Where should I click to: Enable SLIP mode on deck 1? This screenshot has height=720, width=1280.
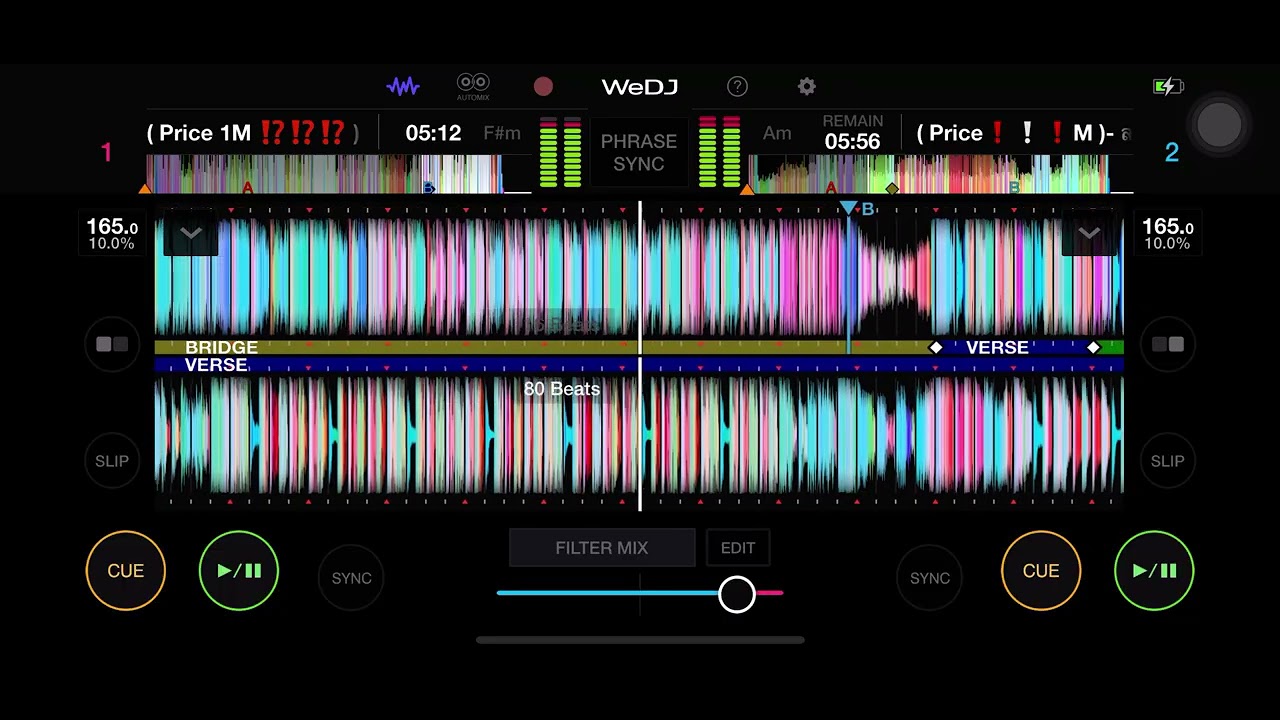[112, 461]
